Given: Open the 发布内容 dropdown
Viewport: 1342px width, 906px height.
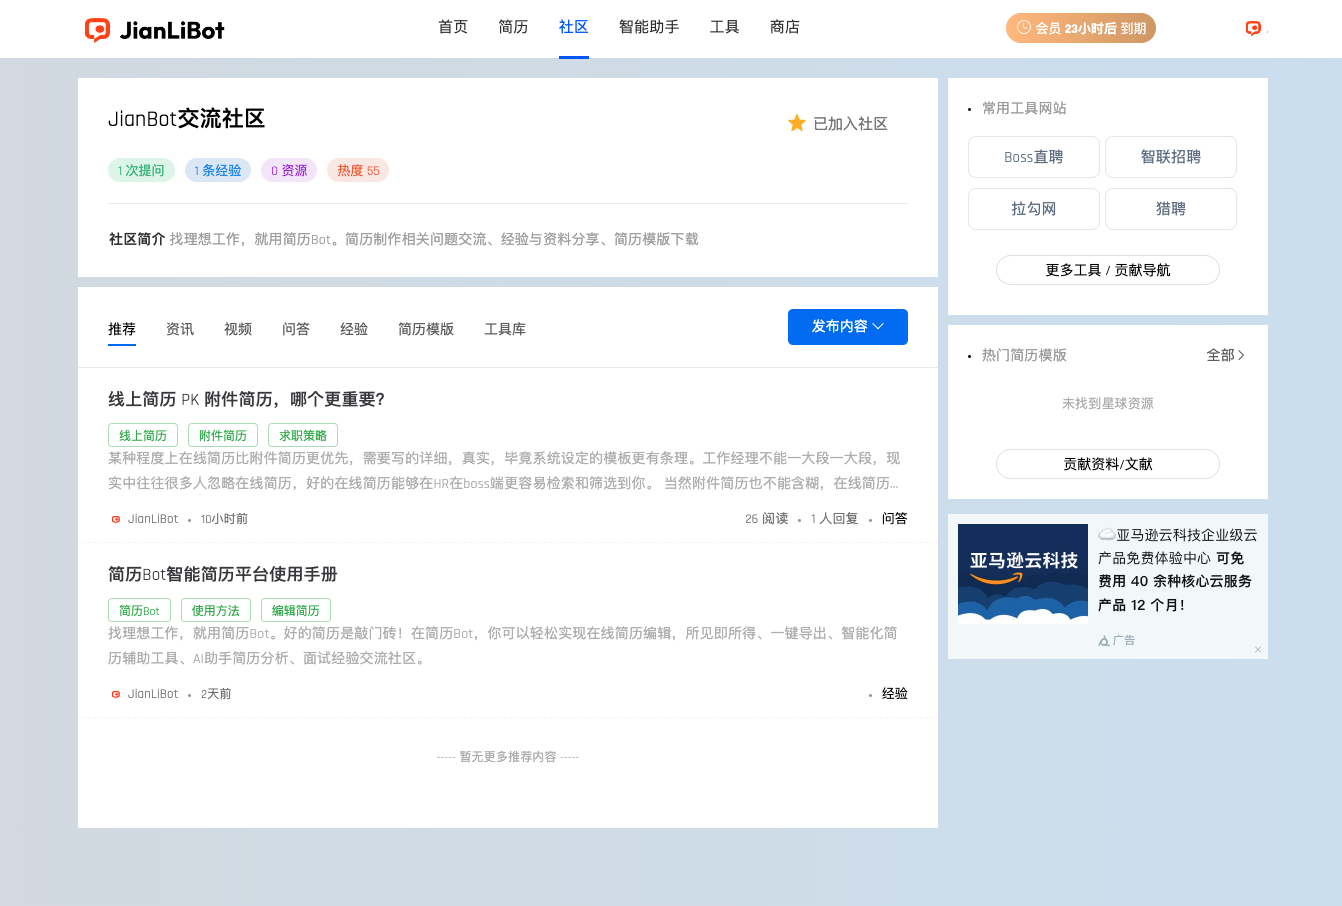Looking at the screenshot, I should 847,327.
